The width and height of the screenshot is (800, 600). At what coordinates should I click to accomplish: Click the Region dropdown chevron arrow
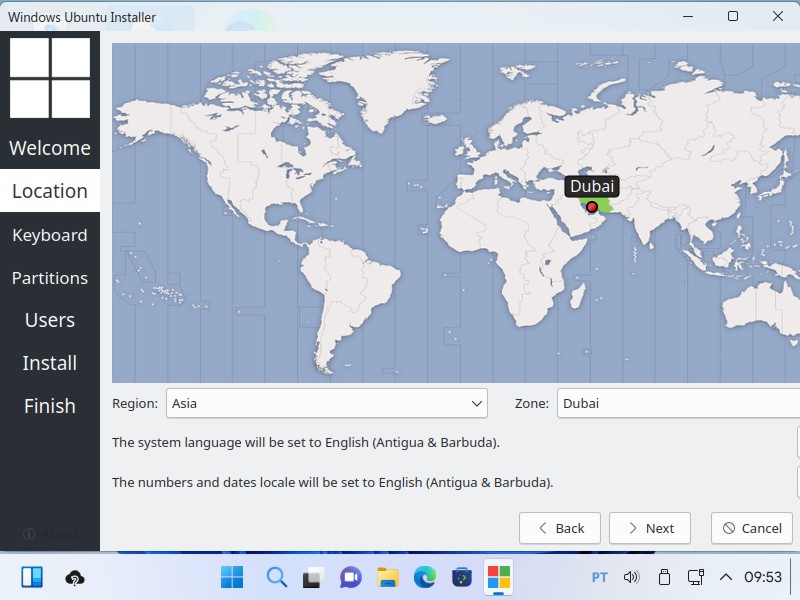(x=477, y=404)
